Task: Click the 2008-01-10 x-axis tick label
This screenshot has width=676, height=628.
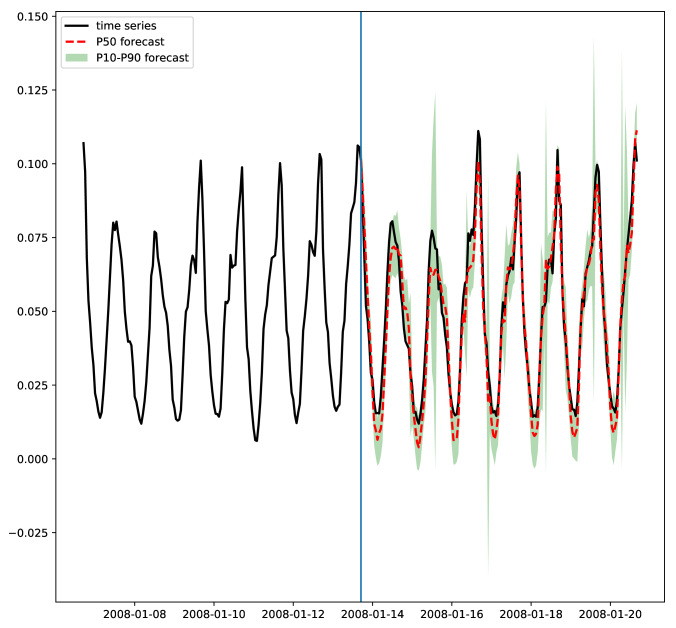Action: click(x=214, y=614)
